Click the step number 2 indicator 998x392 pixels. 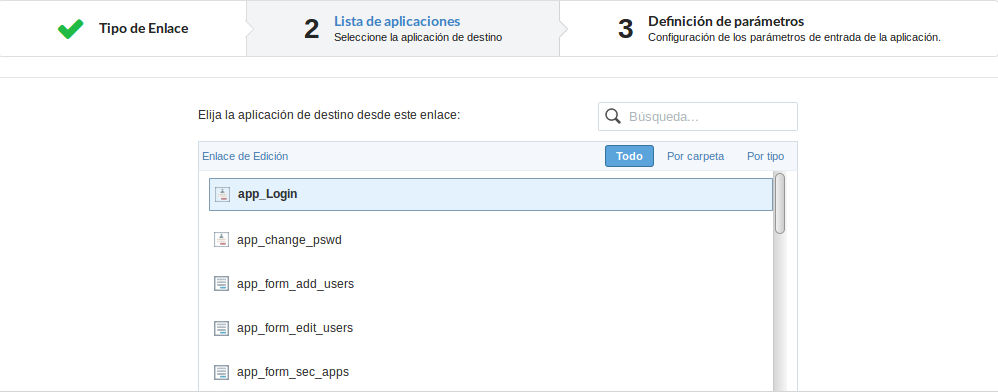pos(311,29)
